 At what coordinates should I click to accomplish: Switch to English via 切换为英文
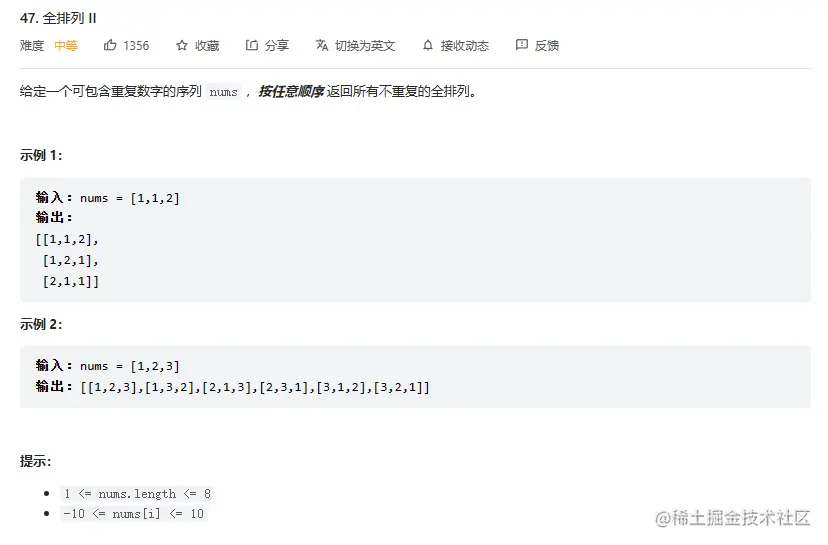pos(365,46)
